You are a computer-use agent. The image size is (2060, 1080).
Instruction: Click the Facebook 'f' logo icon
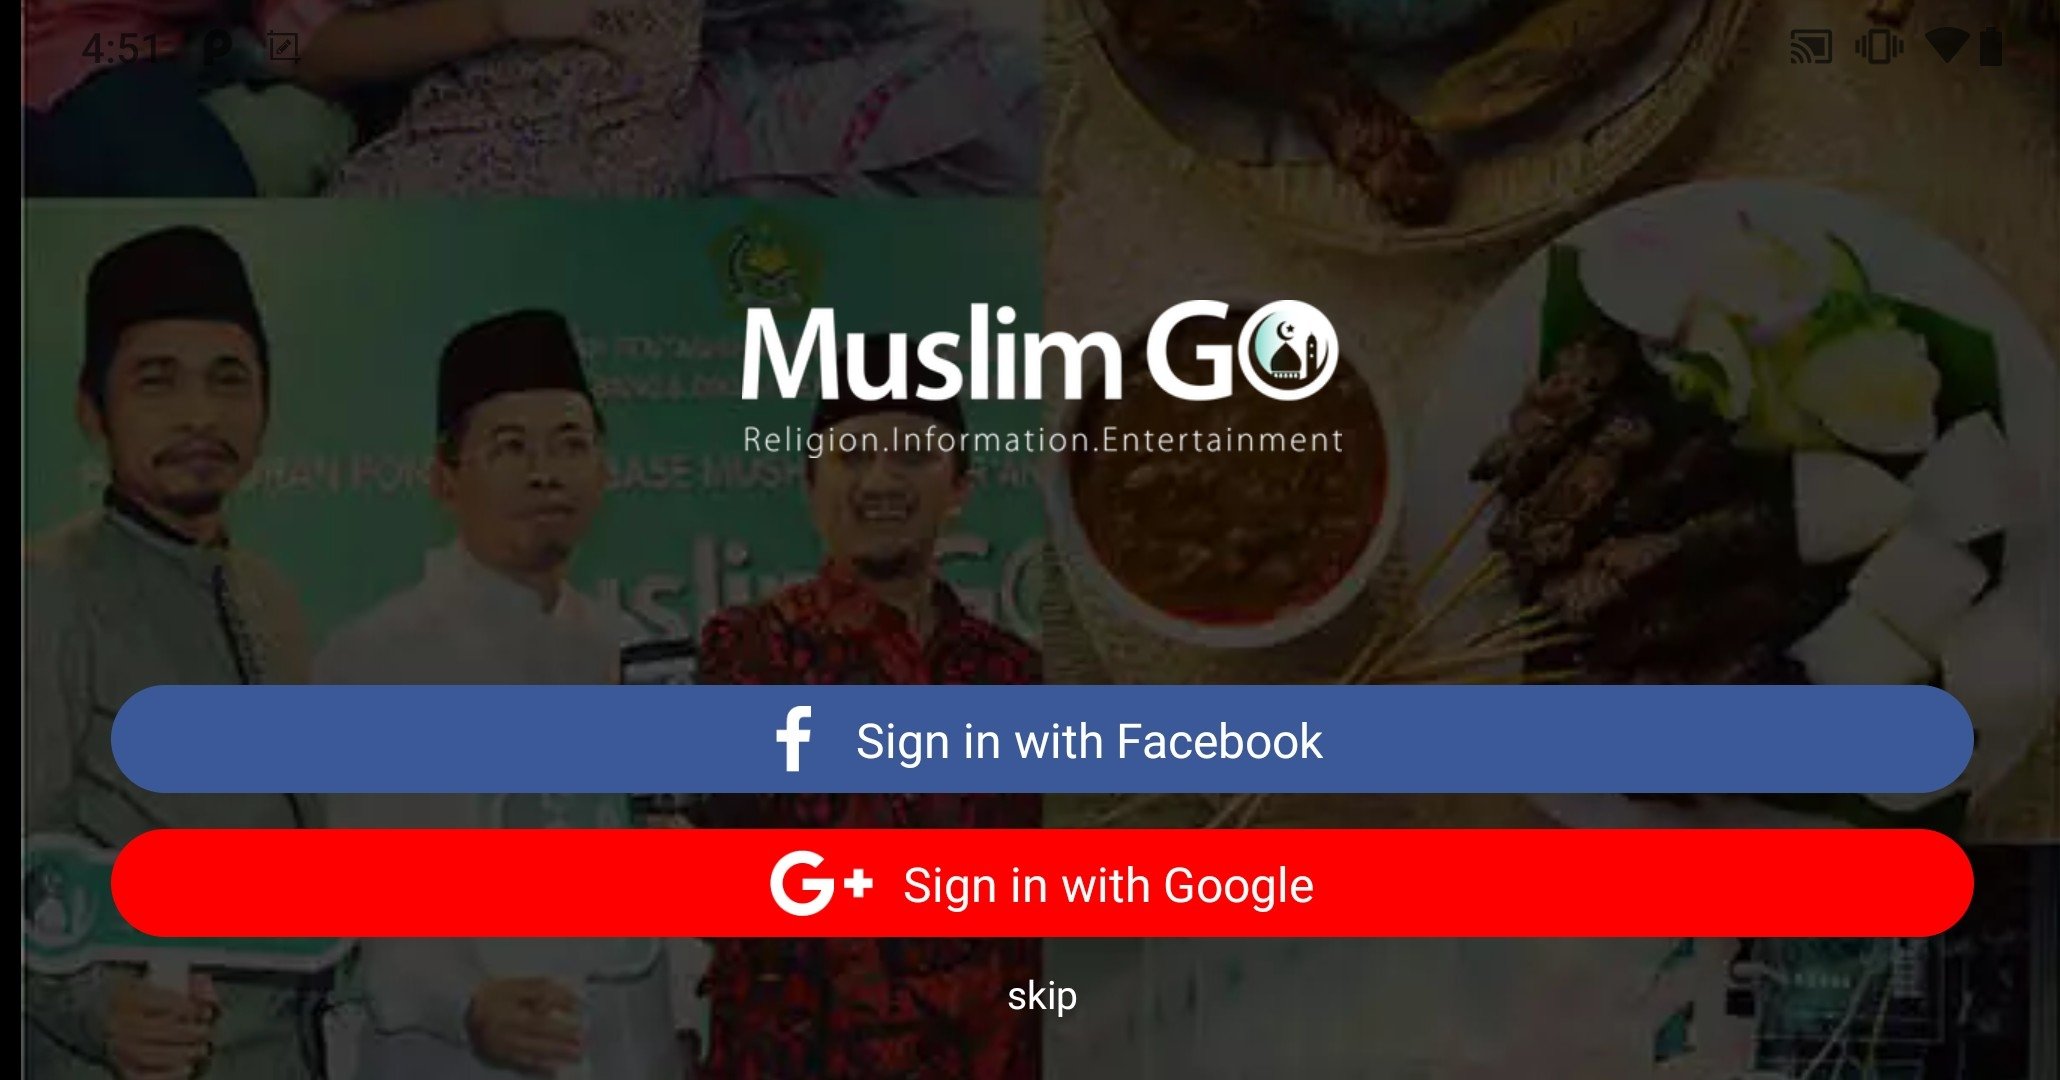point(794,740)
